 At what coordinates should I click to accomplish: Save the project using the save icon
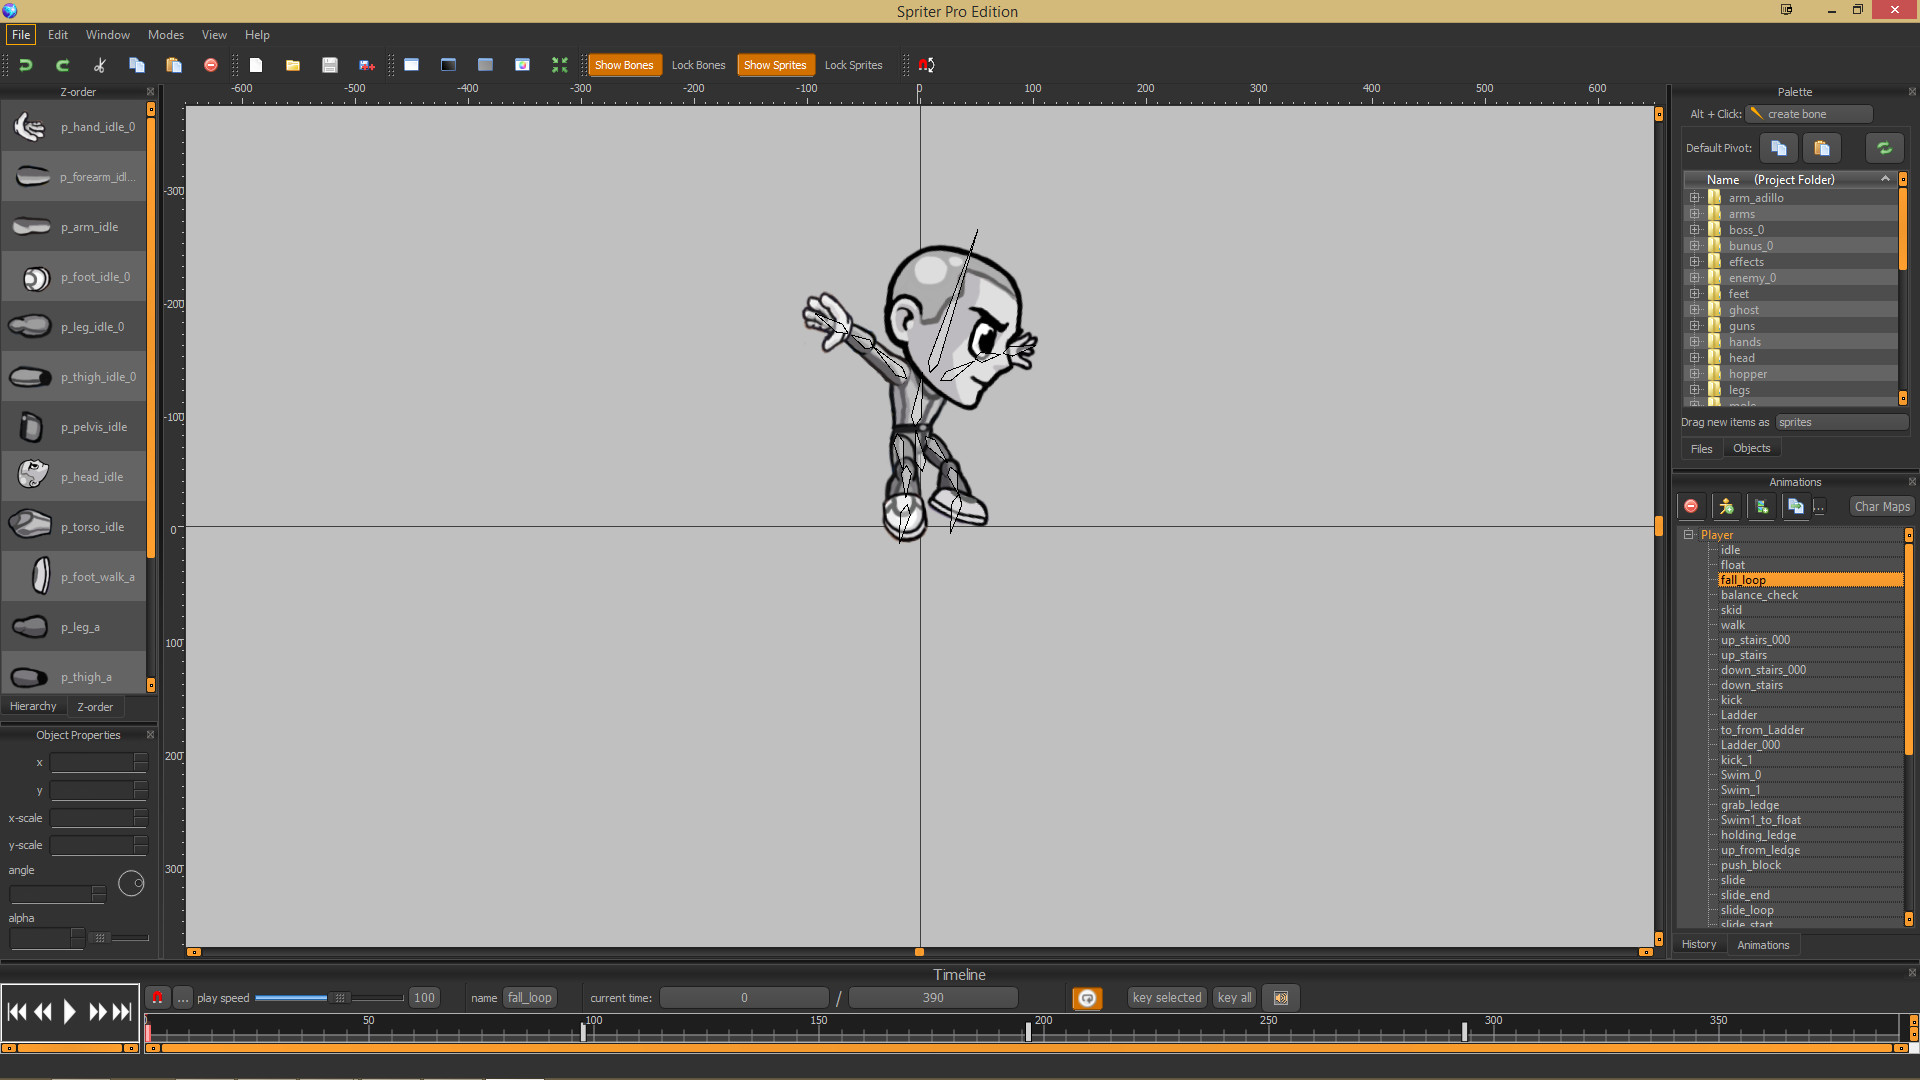coord(330,64)
